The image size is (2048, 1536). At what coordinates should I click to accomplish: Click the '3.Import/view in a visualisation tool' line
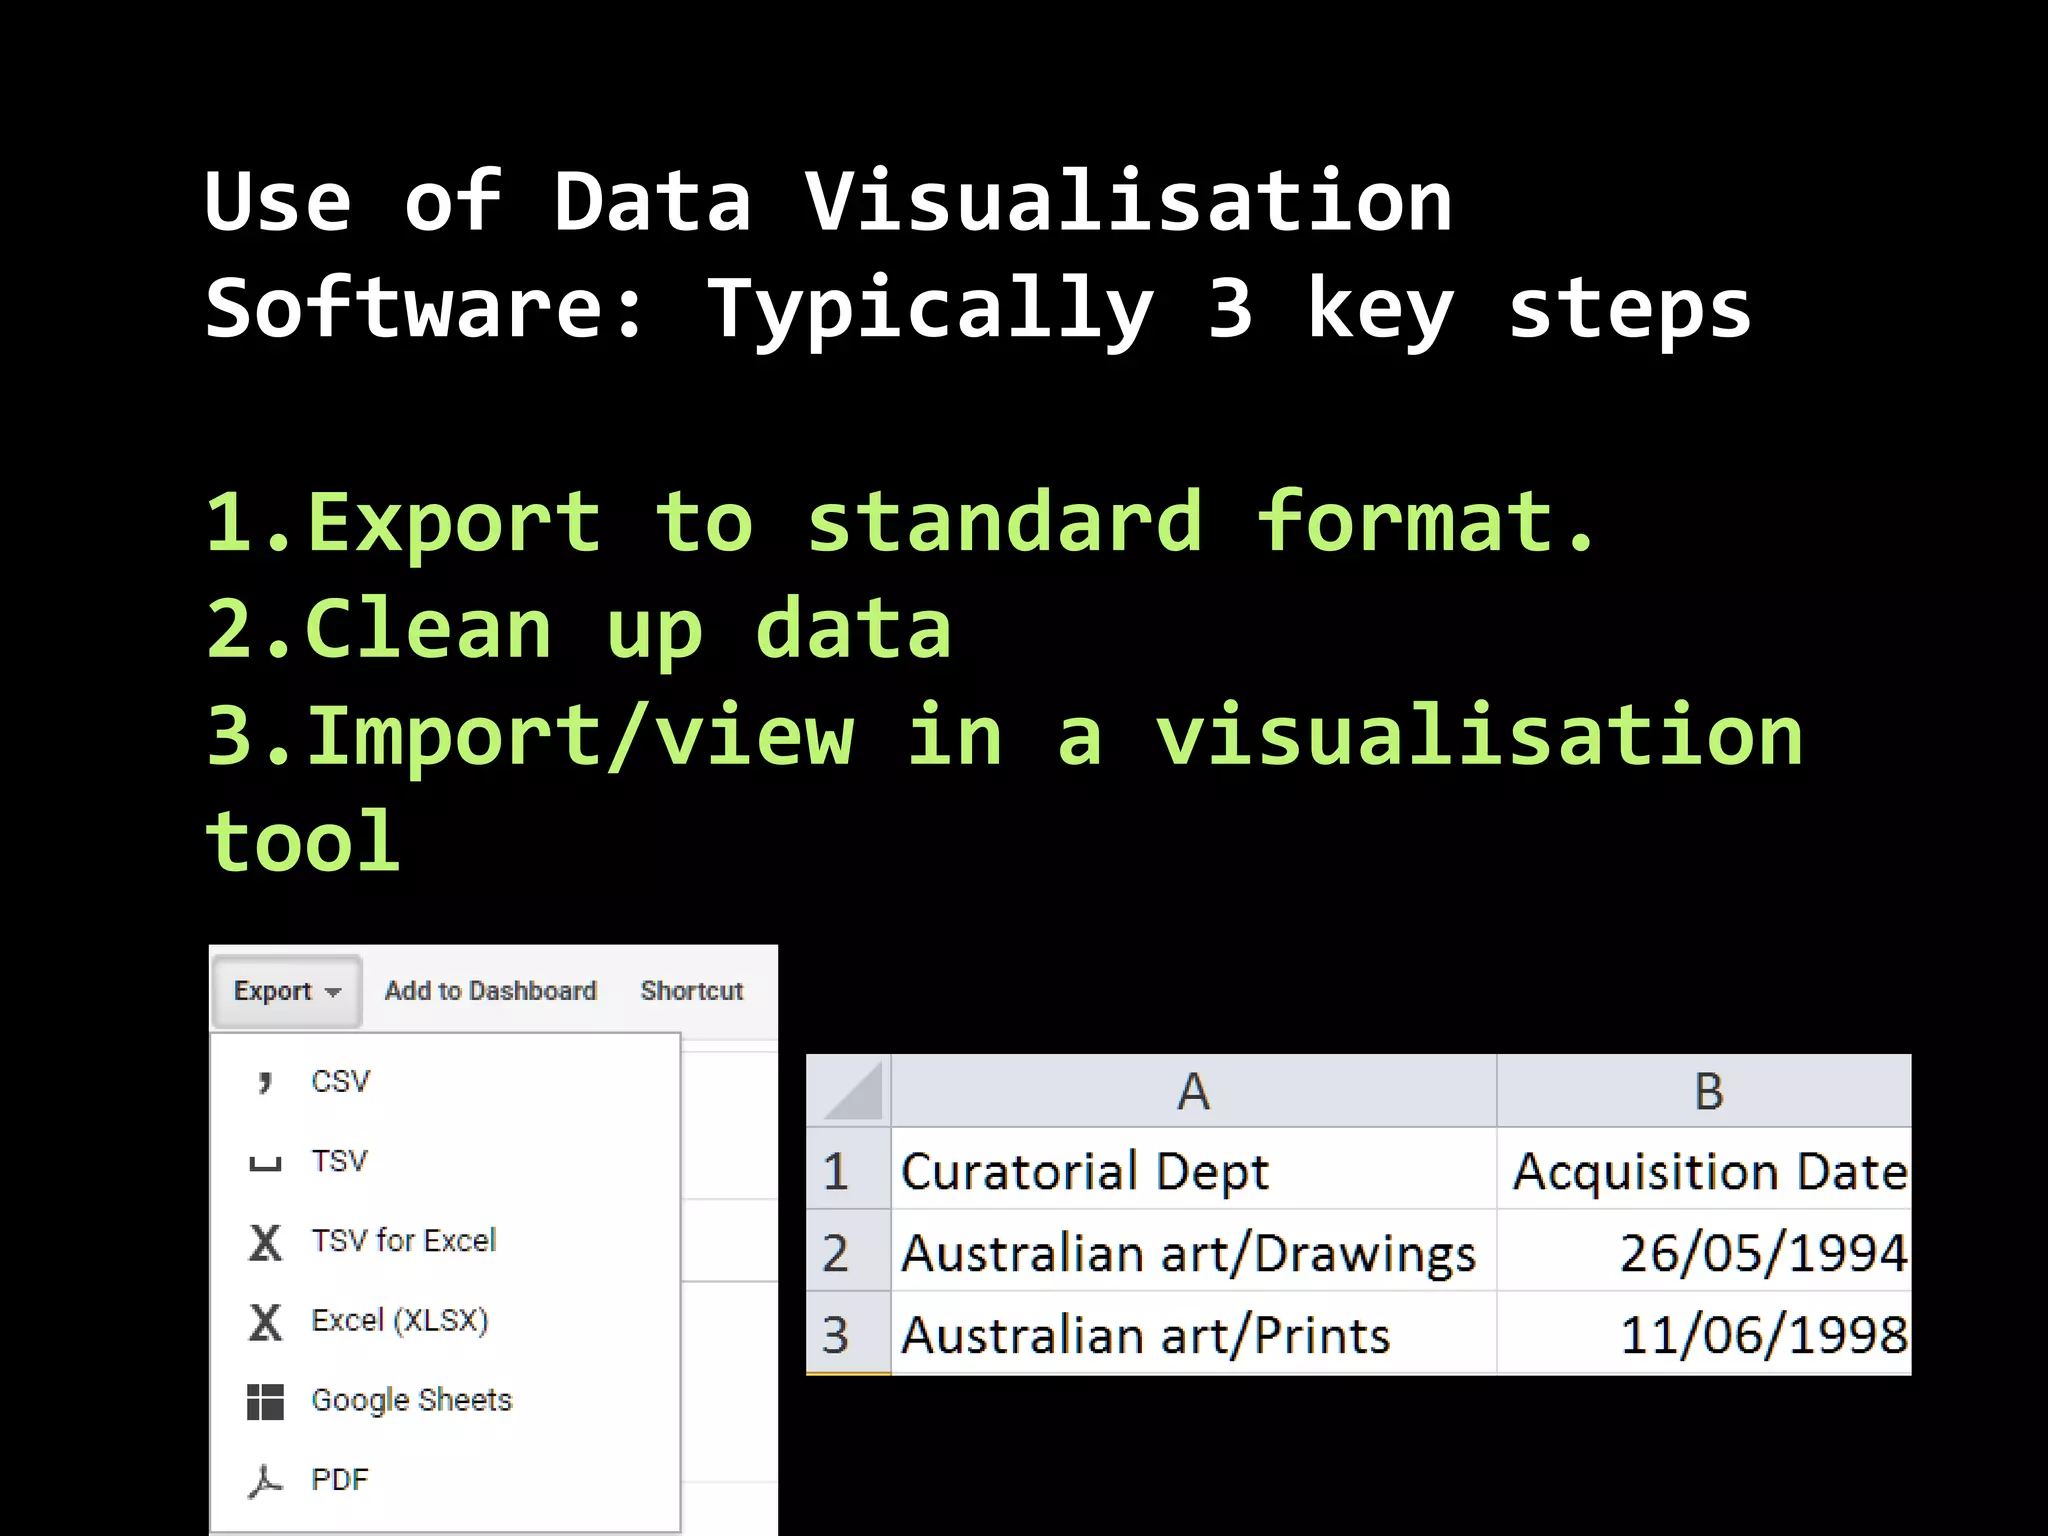pyautogui.click(x=1004, y=788)
